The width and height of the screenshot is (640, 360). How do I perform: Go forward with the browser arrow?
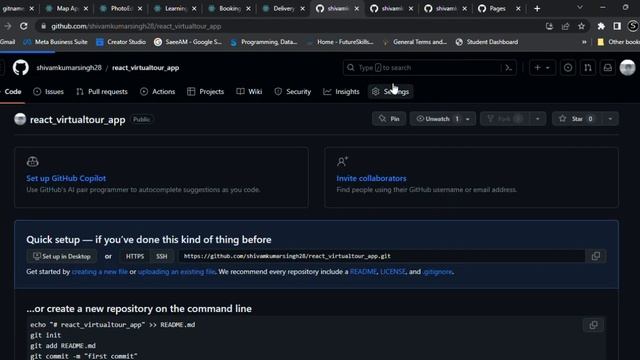(x=8, y=26)
